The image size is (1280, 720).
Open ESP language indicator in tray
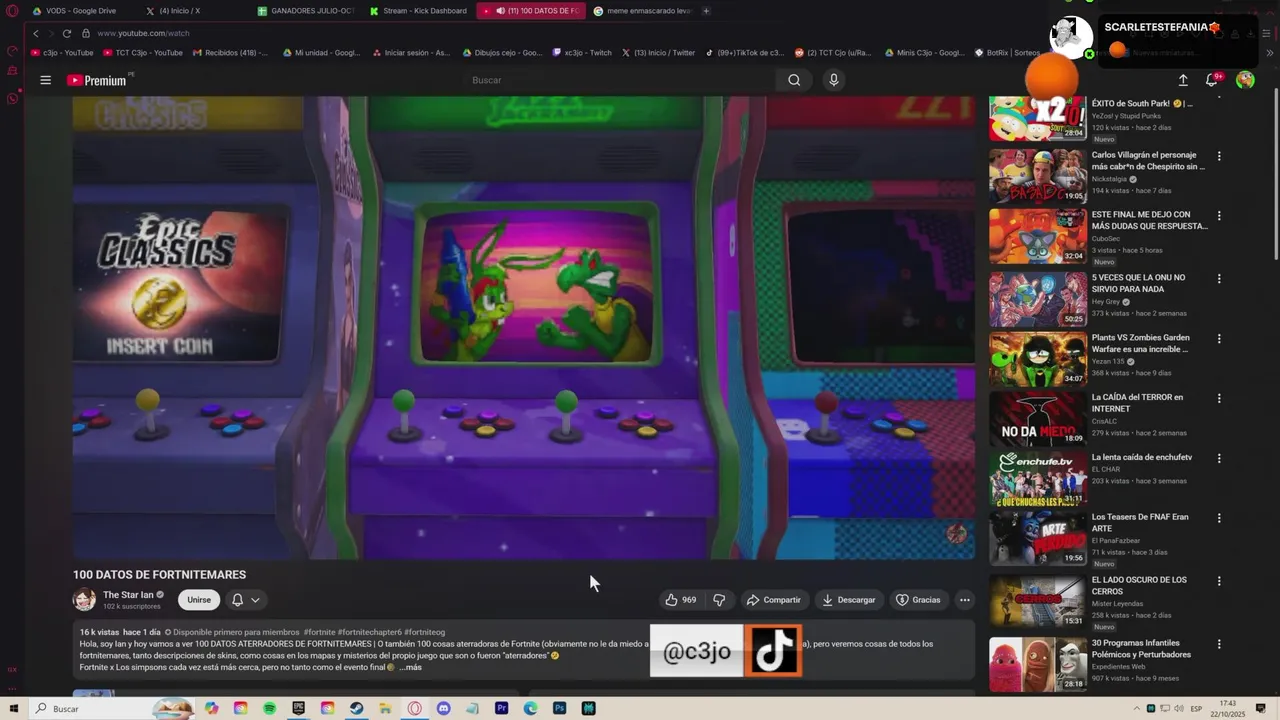(x=1196, y=708)
